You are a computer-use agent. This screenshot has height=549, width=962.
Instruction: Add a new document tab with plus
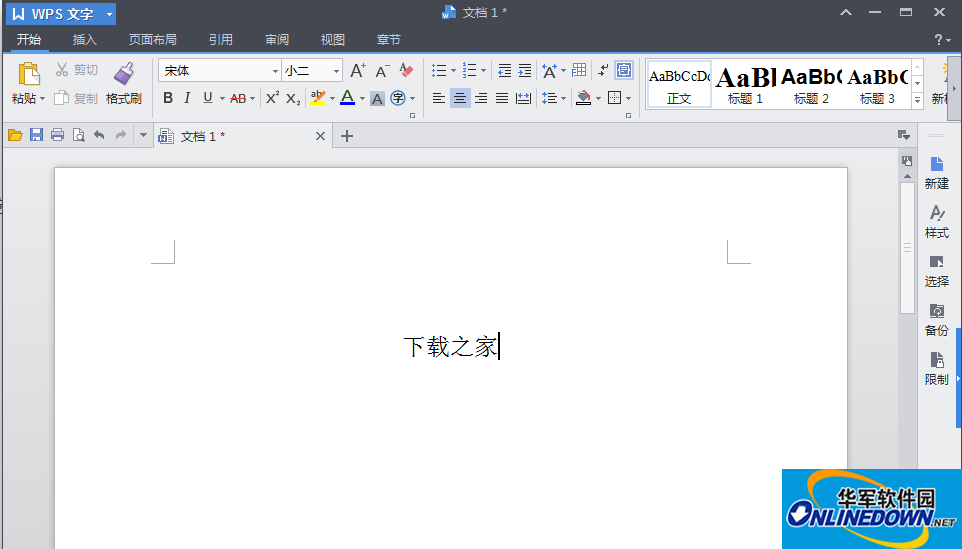coord(347,136)
